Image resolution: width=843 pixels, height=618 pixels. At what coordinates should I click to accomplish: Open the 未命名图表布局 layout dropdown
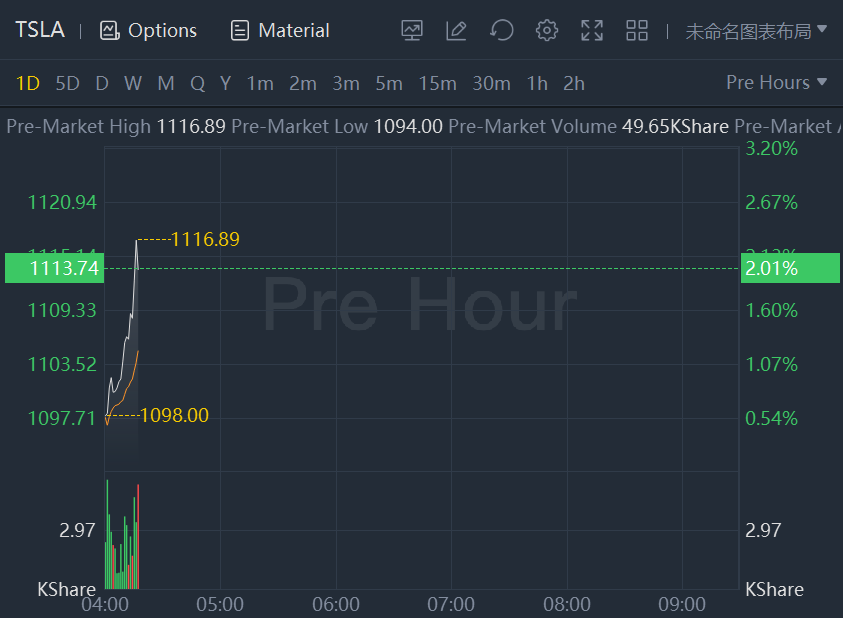756,30
